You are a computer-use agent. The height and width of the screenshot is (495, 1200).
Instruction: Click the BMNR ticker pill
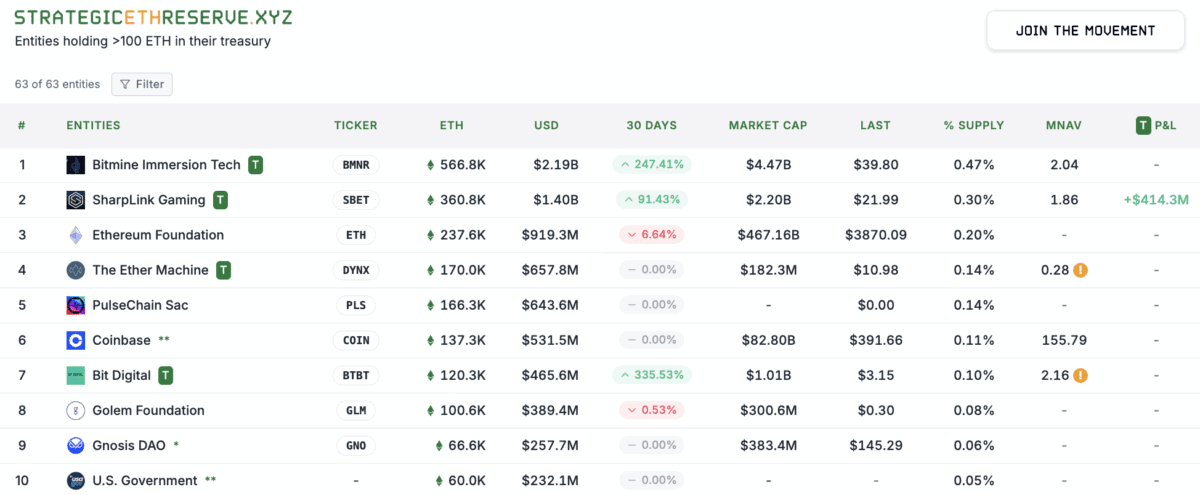click(356, 165)
